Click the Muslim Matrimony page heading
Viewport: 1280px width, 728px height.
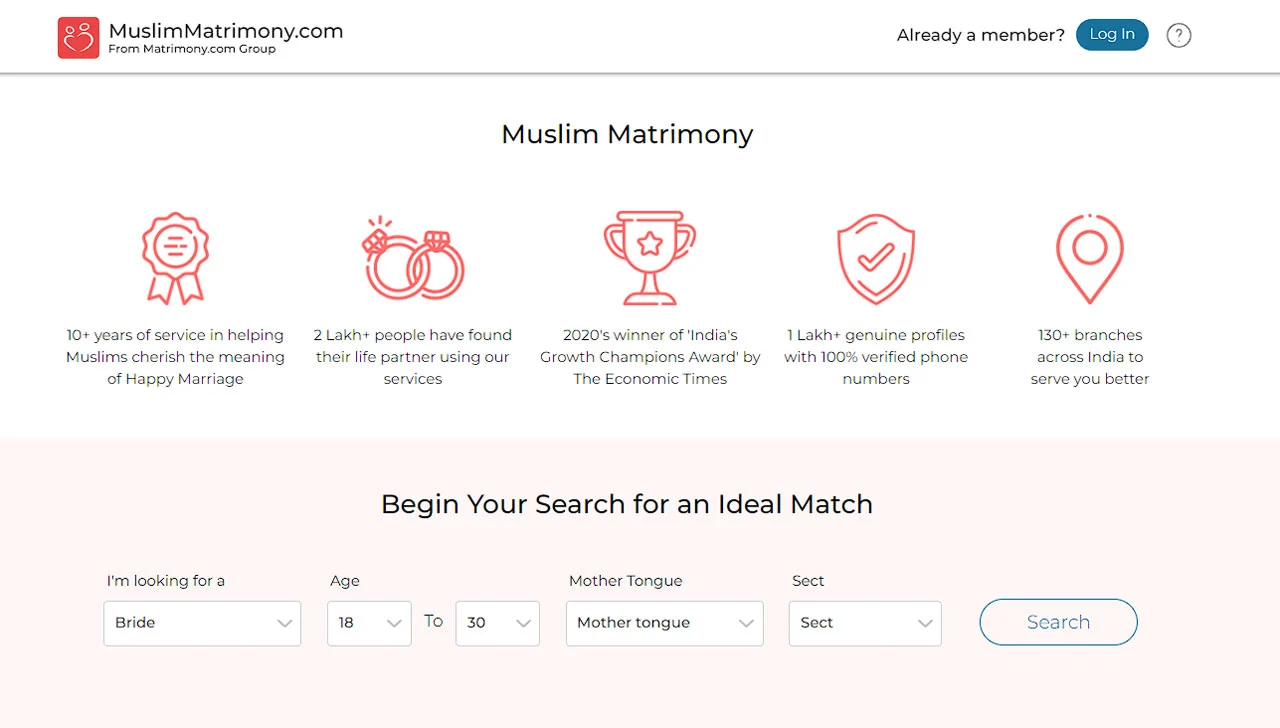(627, 134)
